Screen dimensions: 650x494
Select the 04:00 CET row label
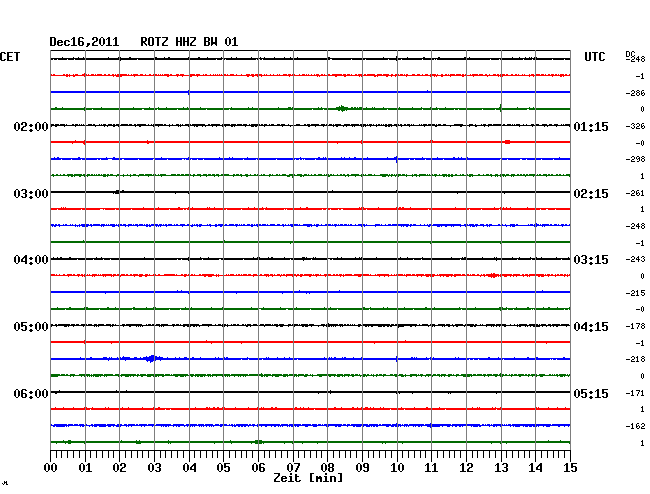pos(31,260)
